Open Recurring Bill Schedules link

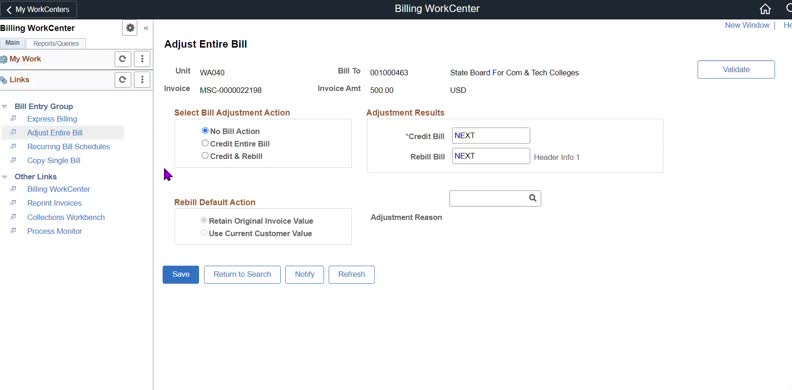tap(69, 147)
